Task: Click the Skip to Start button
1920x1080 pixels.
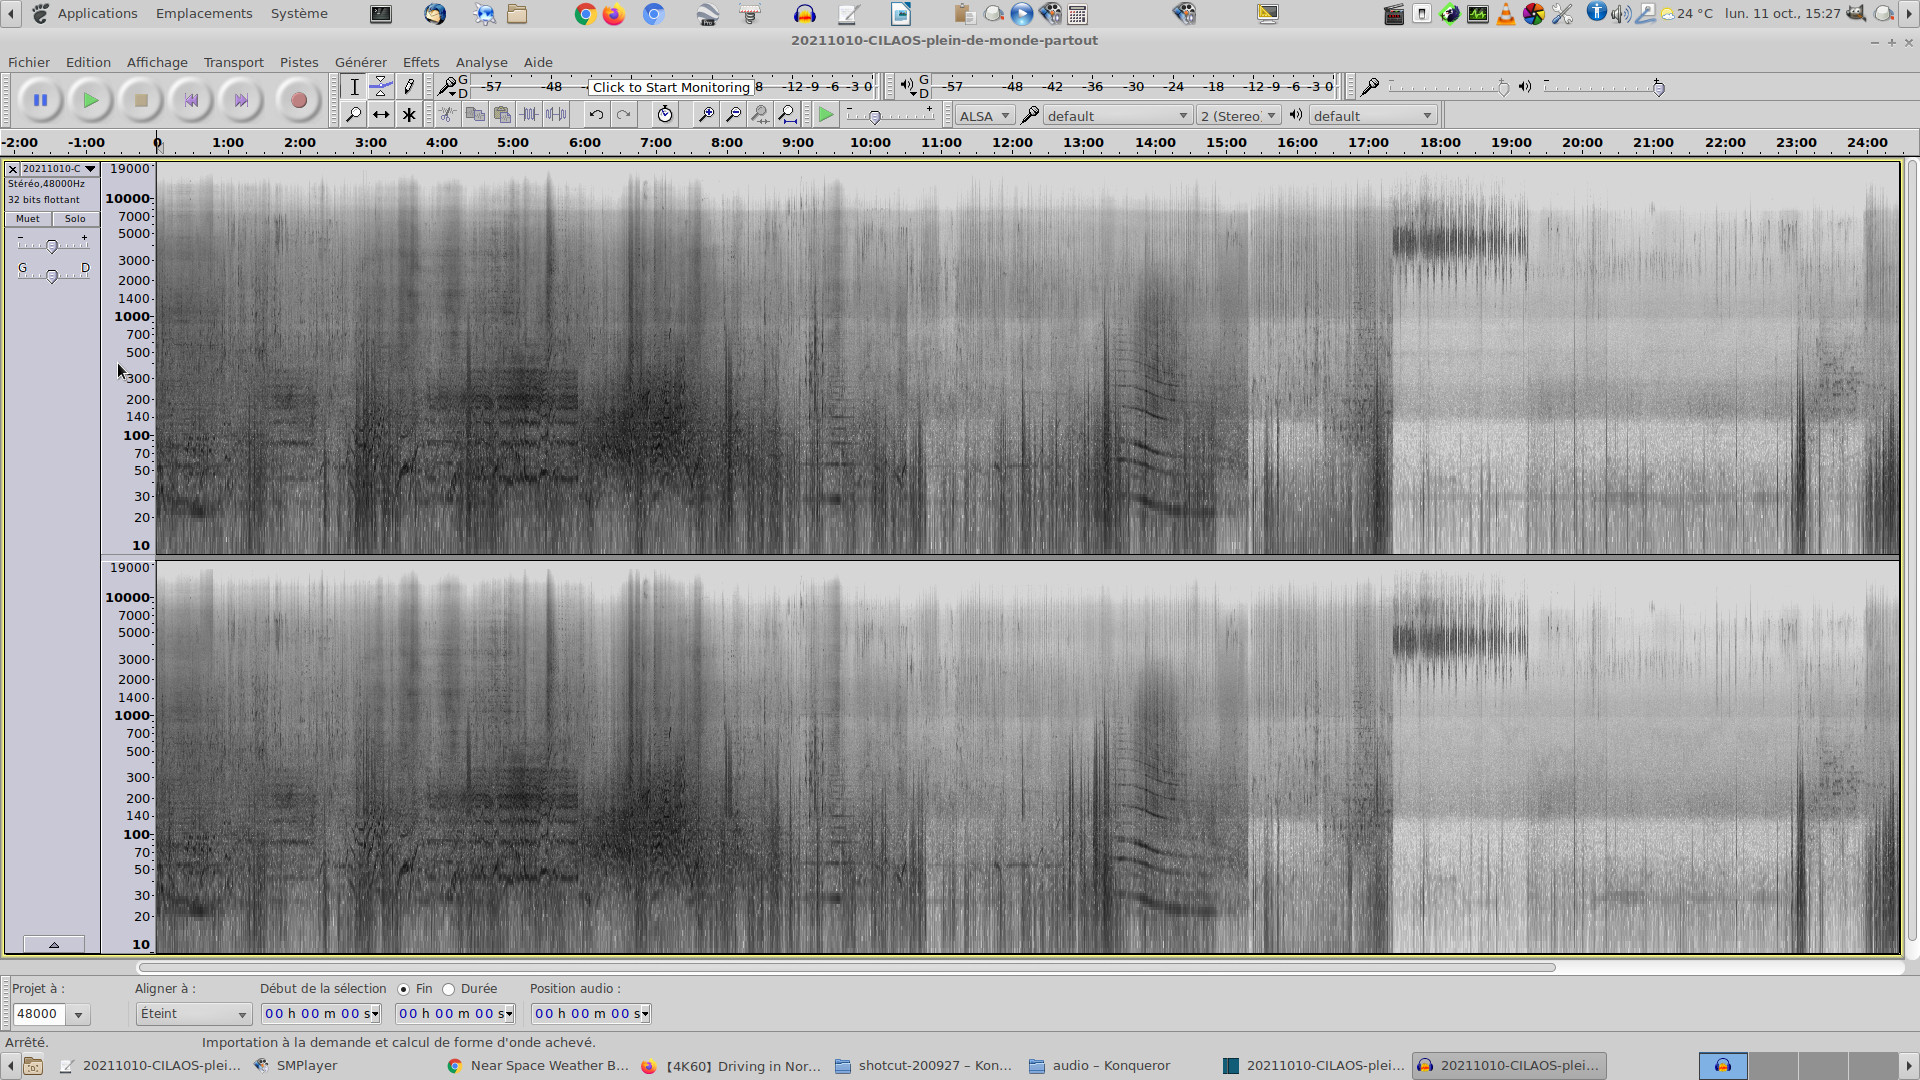Action: pos(191,100)
